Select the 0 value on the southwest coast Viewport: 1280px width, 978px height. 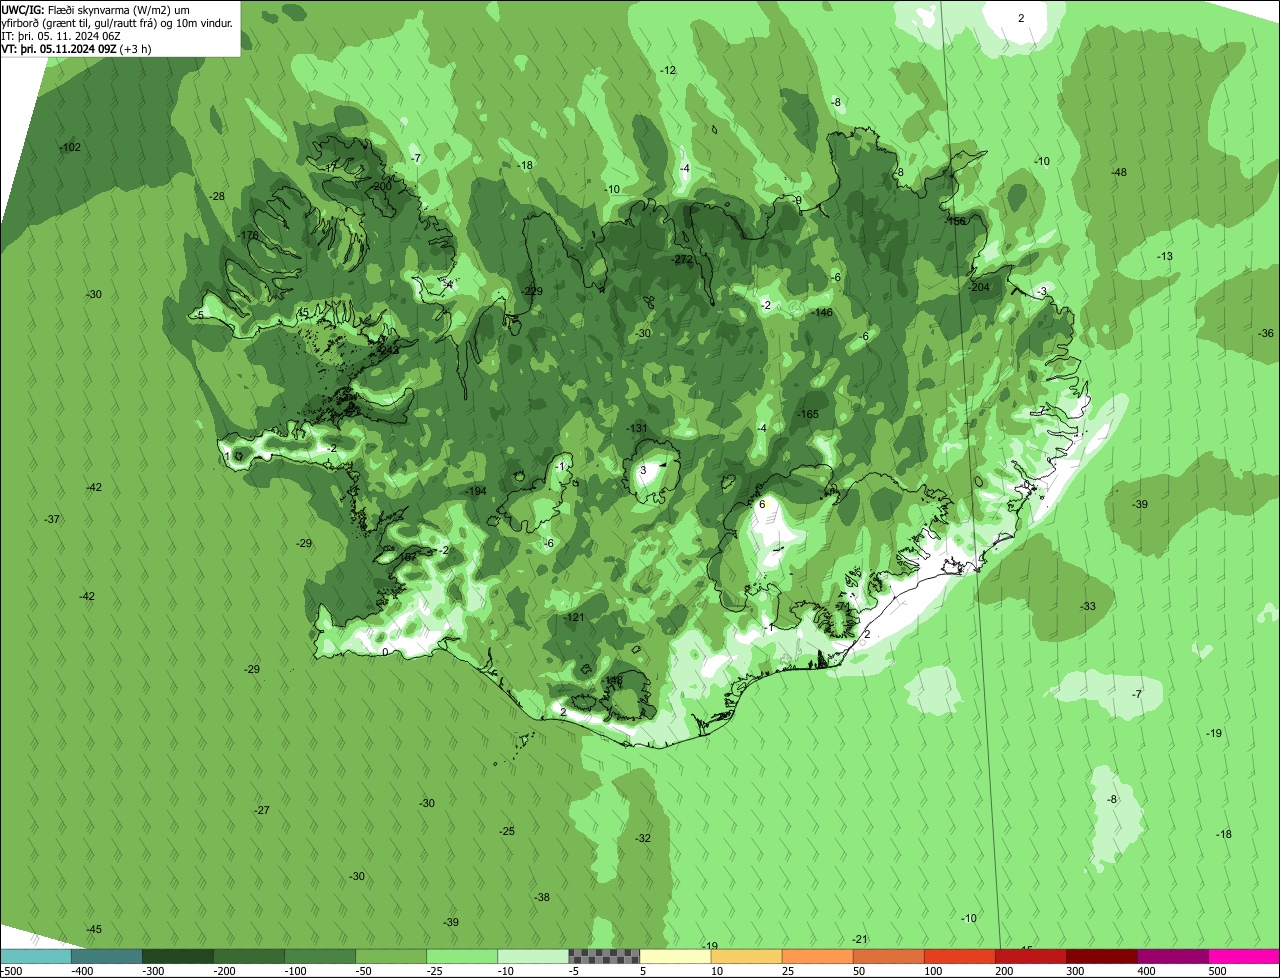(x=385, y=652)
